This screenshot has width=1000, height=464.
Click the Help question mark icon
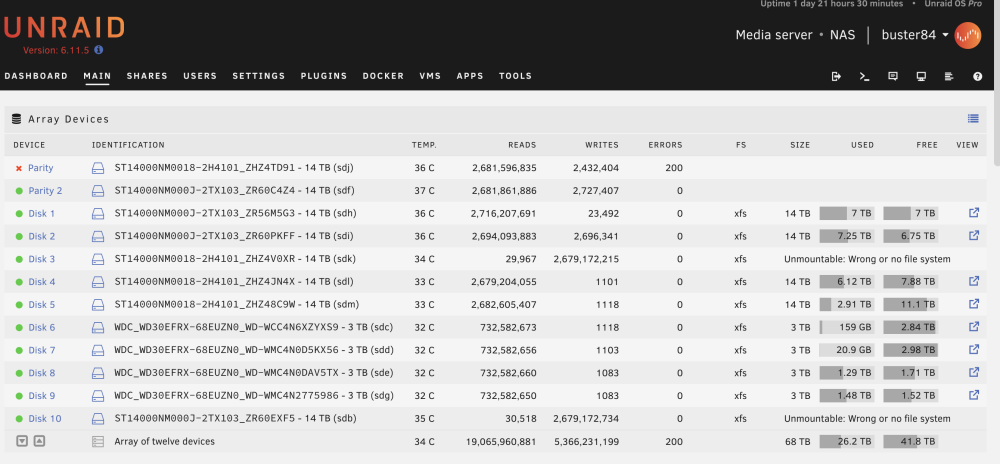point(978,76)
